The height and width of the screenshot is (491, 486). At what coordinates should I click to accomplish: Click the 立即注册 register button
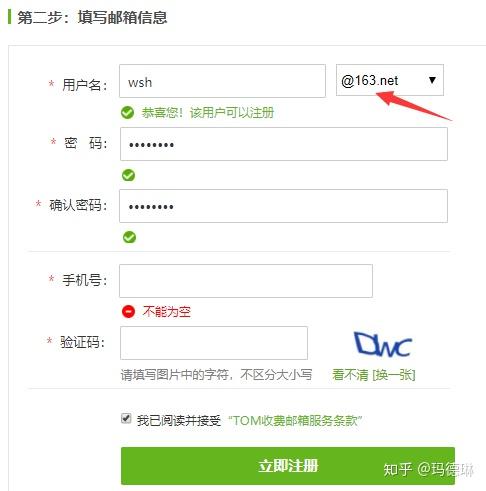pos(288,466)
